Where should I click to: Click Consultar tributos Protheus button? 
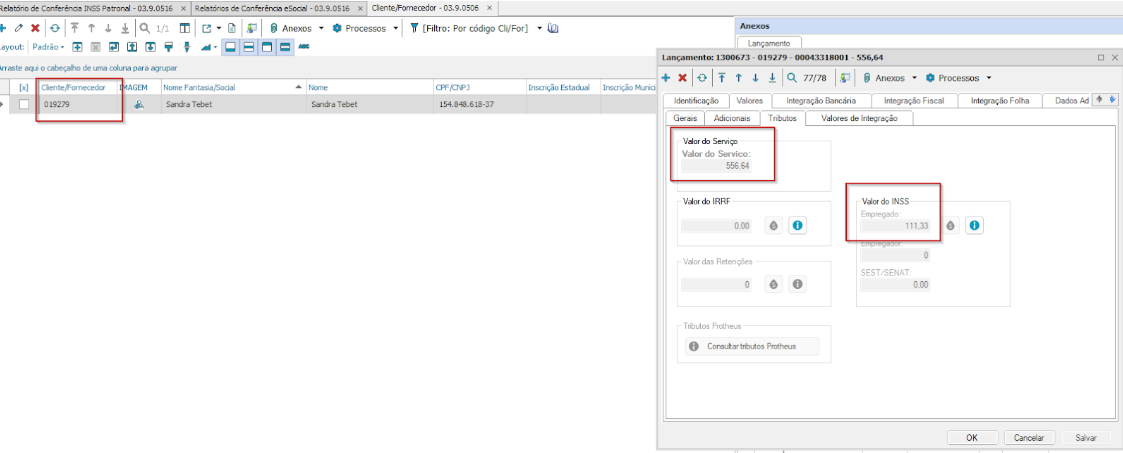coord(751,346)
